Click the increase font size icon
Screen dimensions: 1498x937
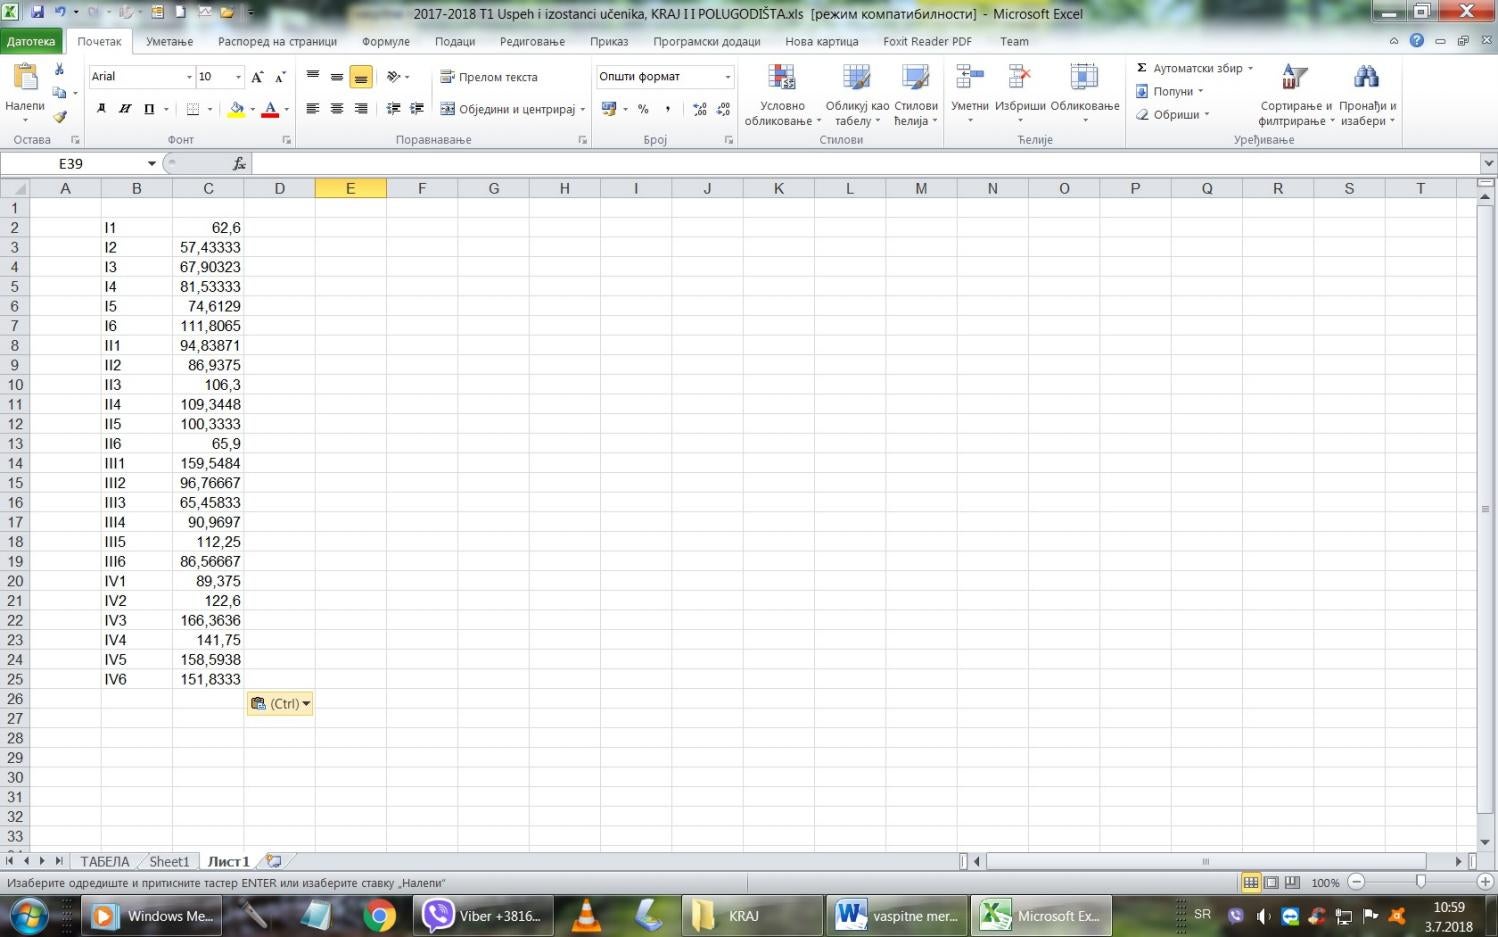[x=257, y=77]
